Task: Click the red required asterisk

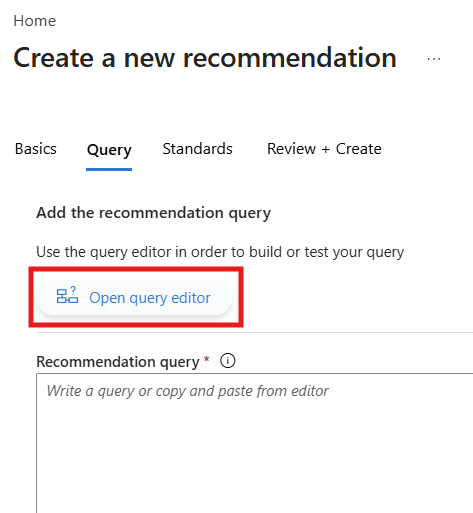Action: [207, 360]
